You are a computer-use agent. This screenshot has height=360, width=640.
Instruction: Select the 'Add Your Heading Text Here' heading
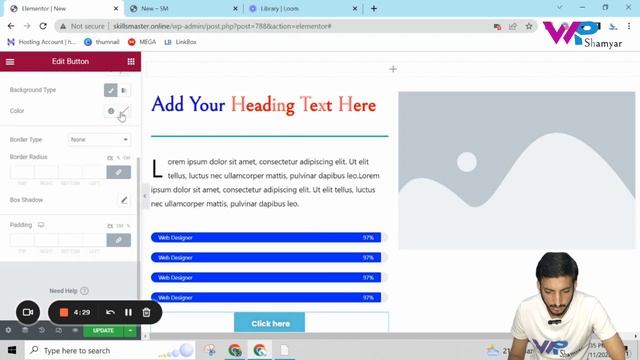264,104
